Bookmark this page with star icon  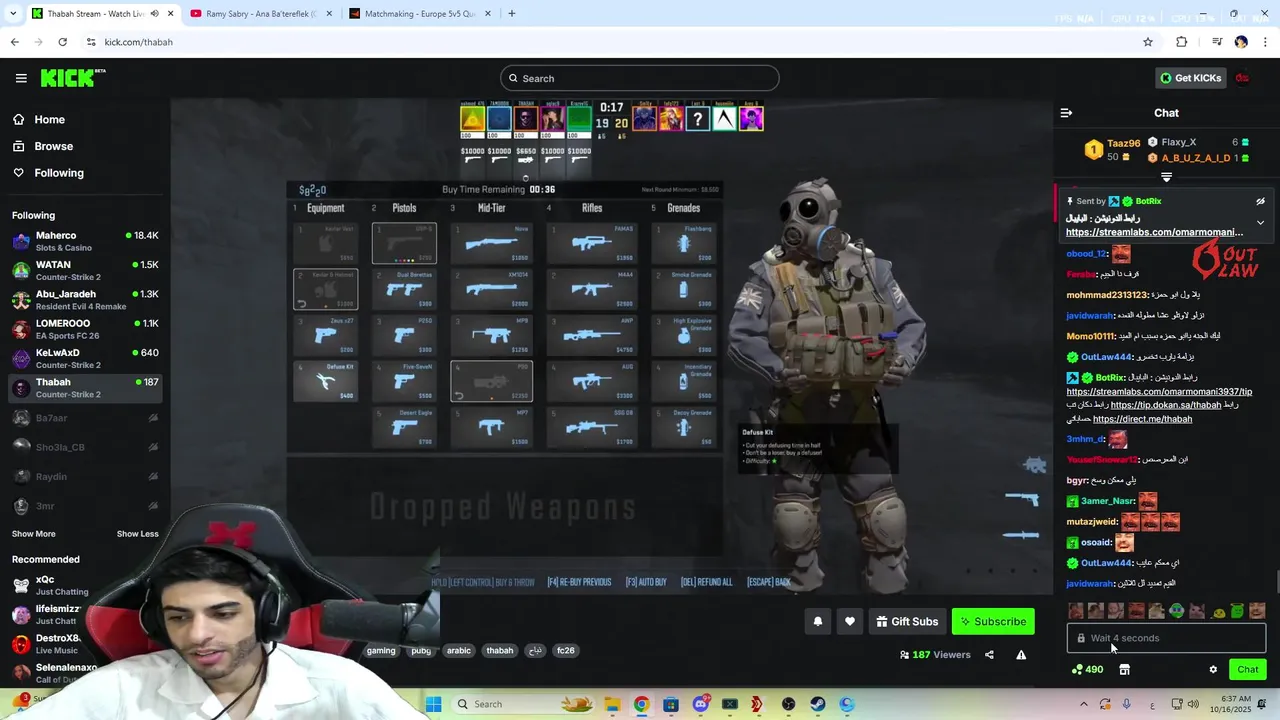point(1148,42)
